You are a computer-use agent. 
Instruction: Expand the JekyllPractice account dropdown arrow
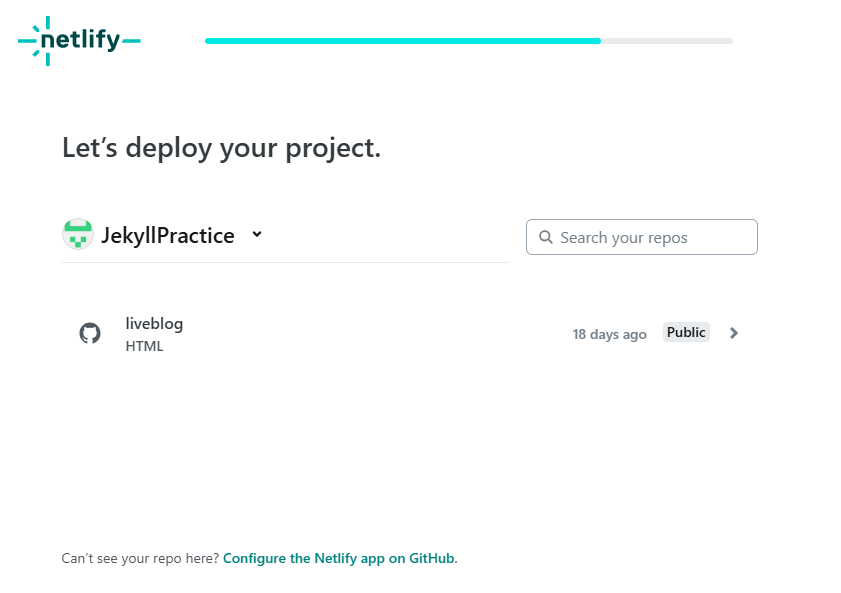tap(257, 234)
